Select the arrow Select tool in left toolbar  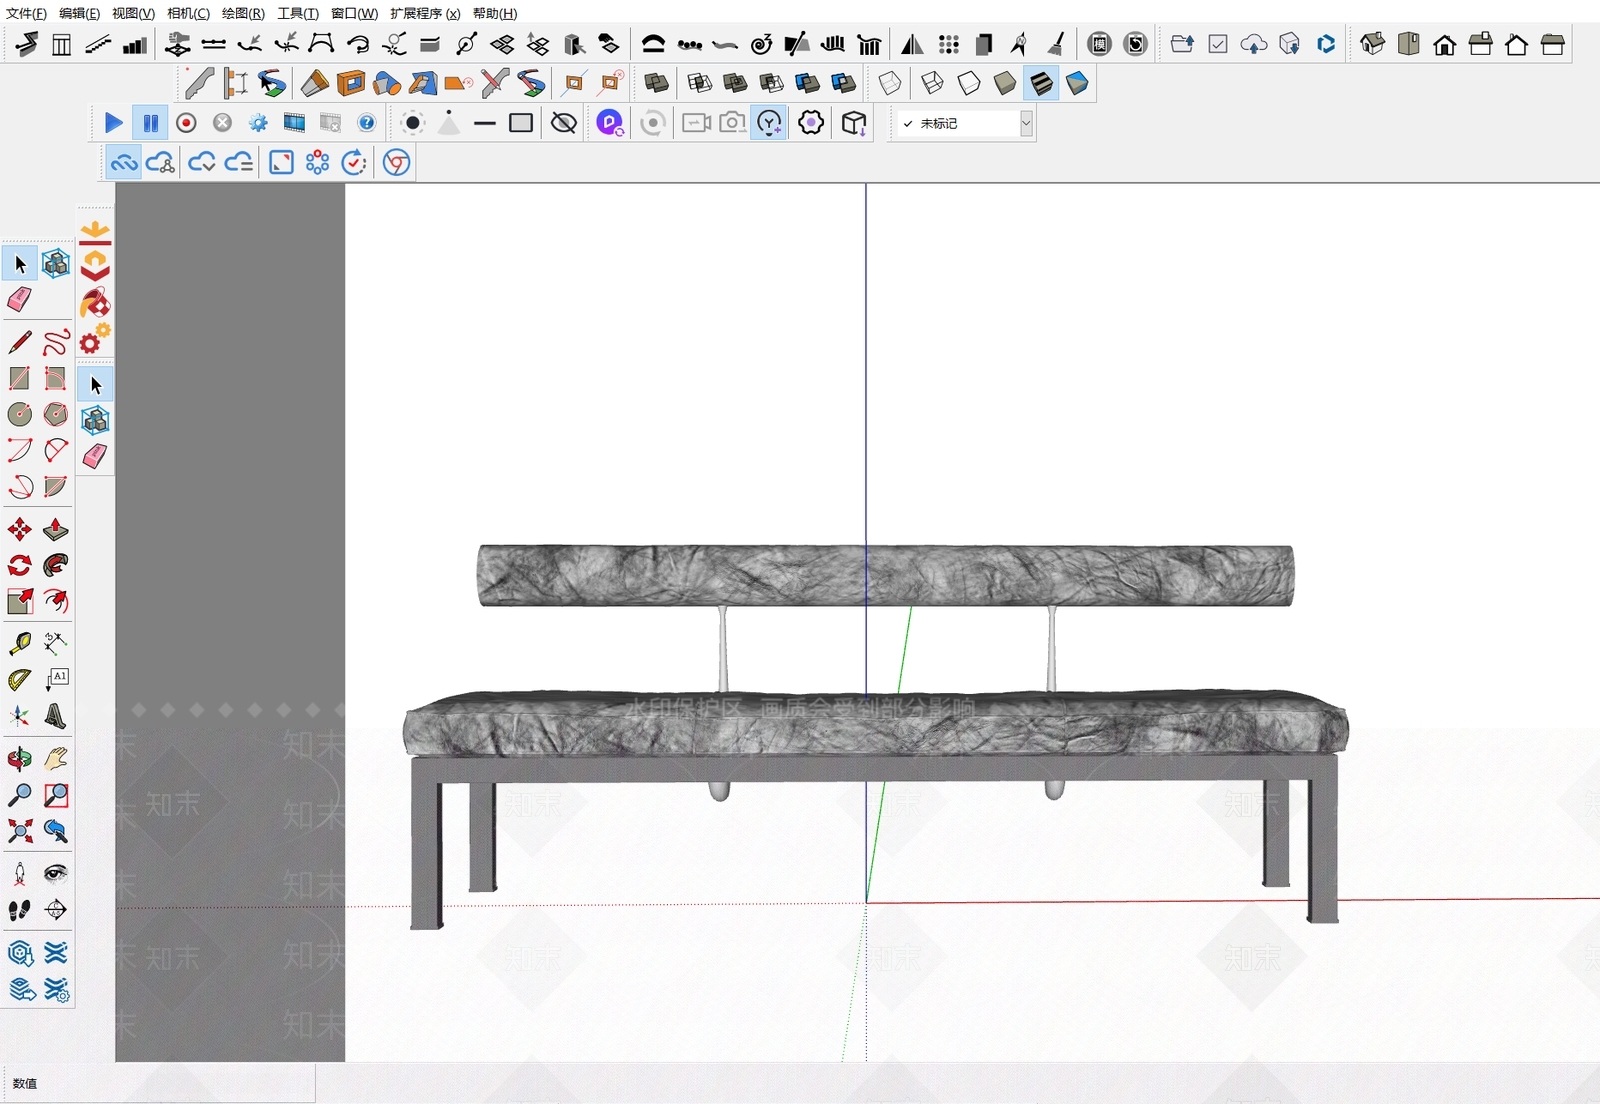(20, 264)
